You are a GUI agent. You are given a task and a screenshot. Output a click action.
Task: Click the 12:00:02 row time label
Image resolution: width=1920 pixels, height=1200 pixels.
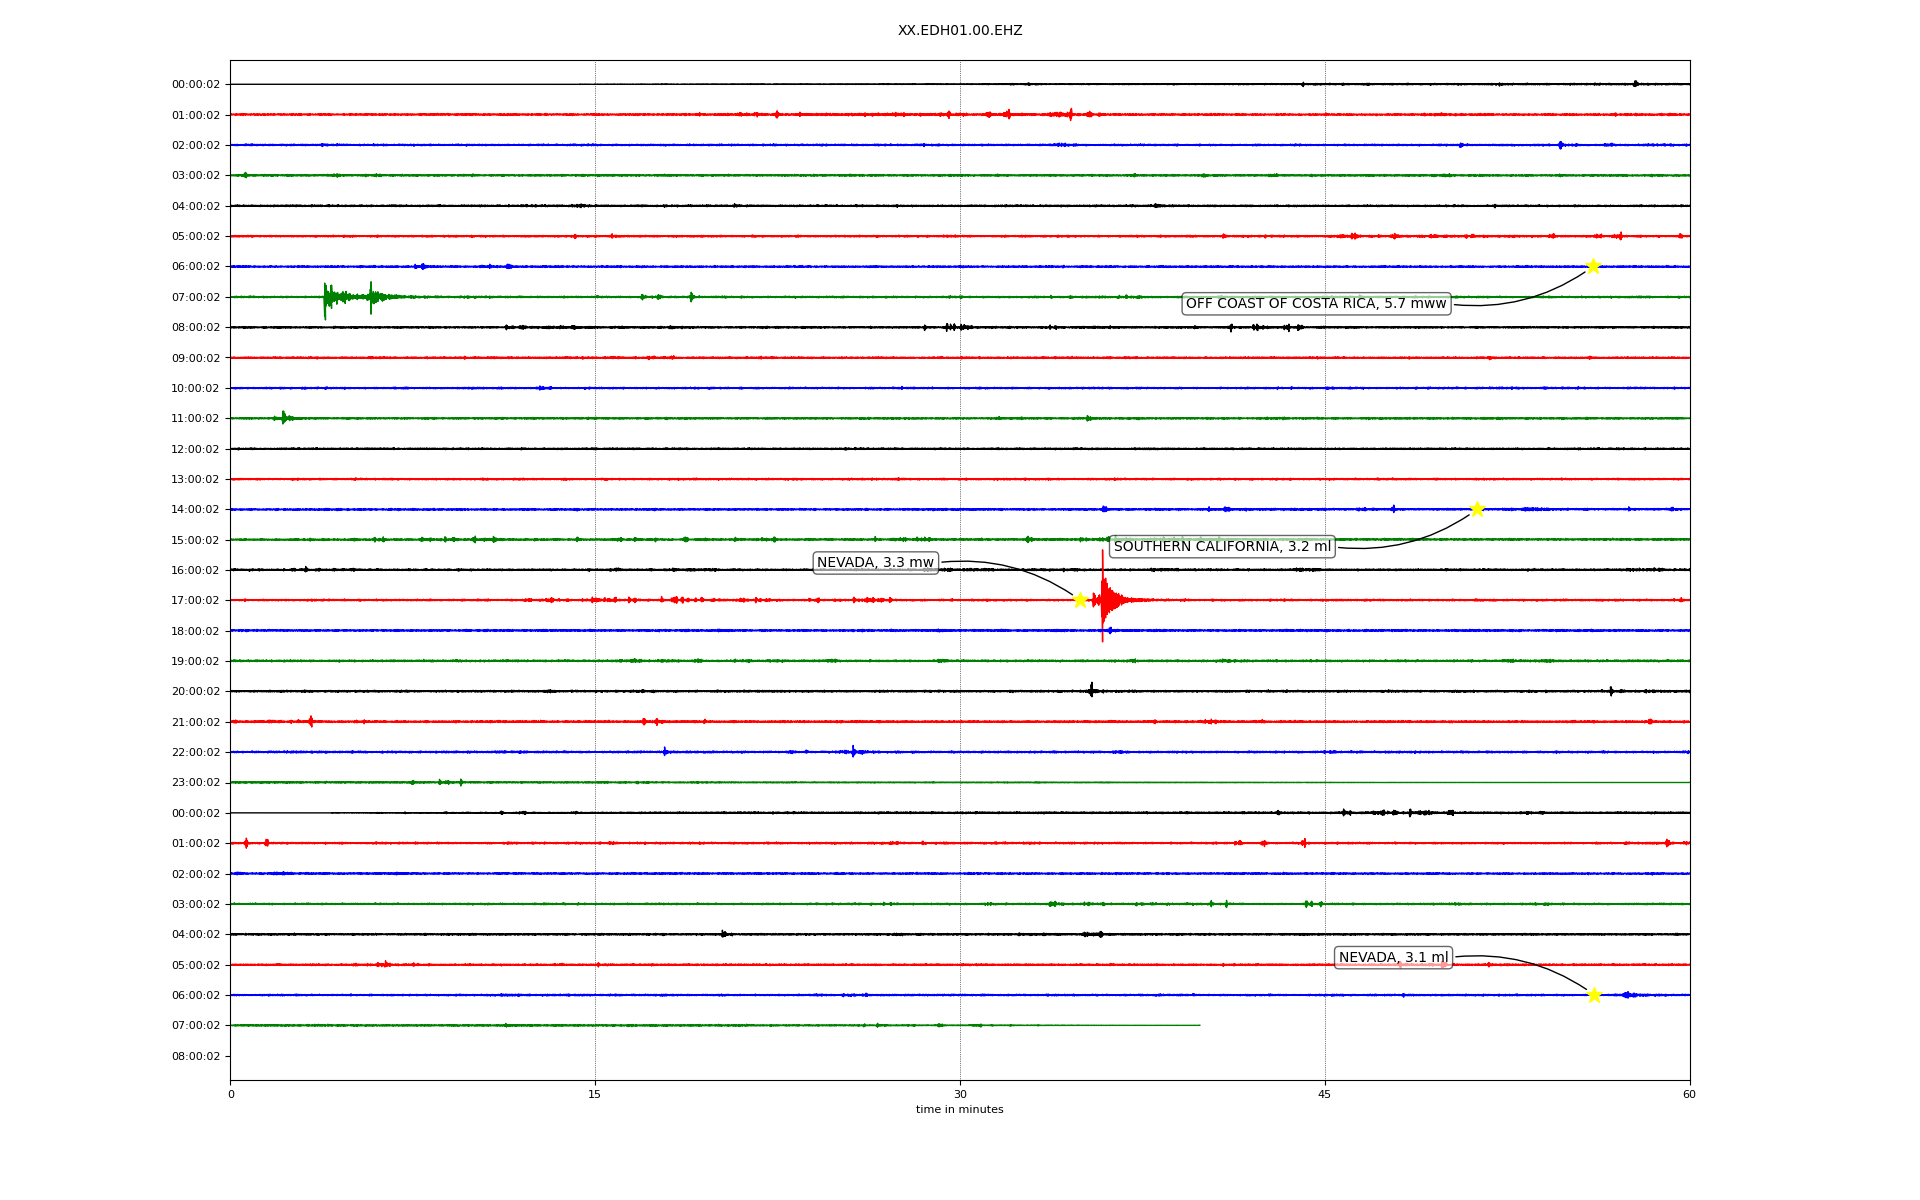195,449
